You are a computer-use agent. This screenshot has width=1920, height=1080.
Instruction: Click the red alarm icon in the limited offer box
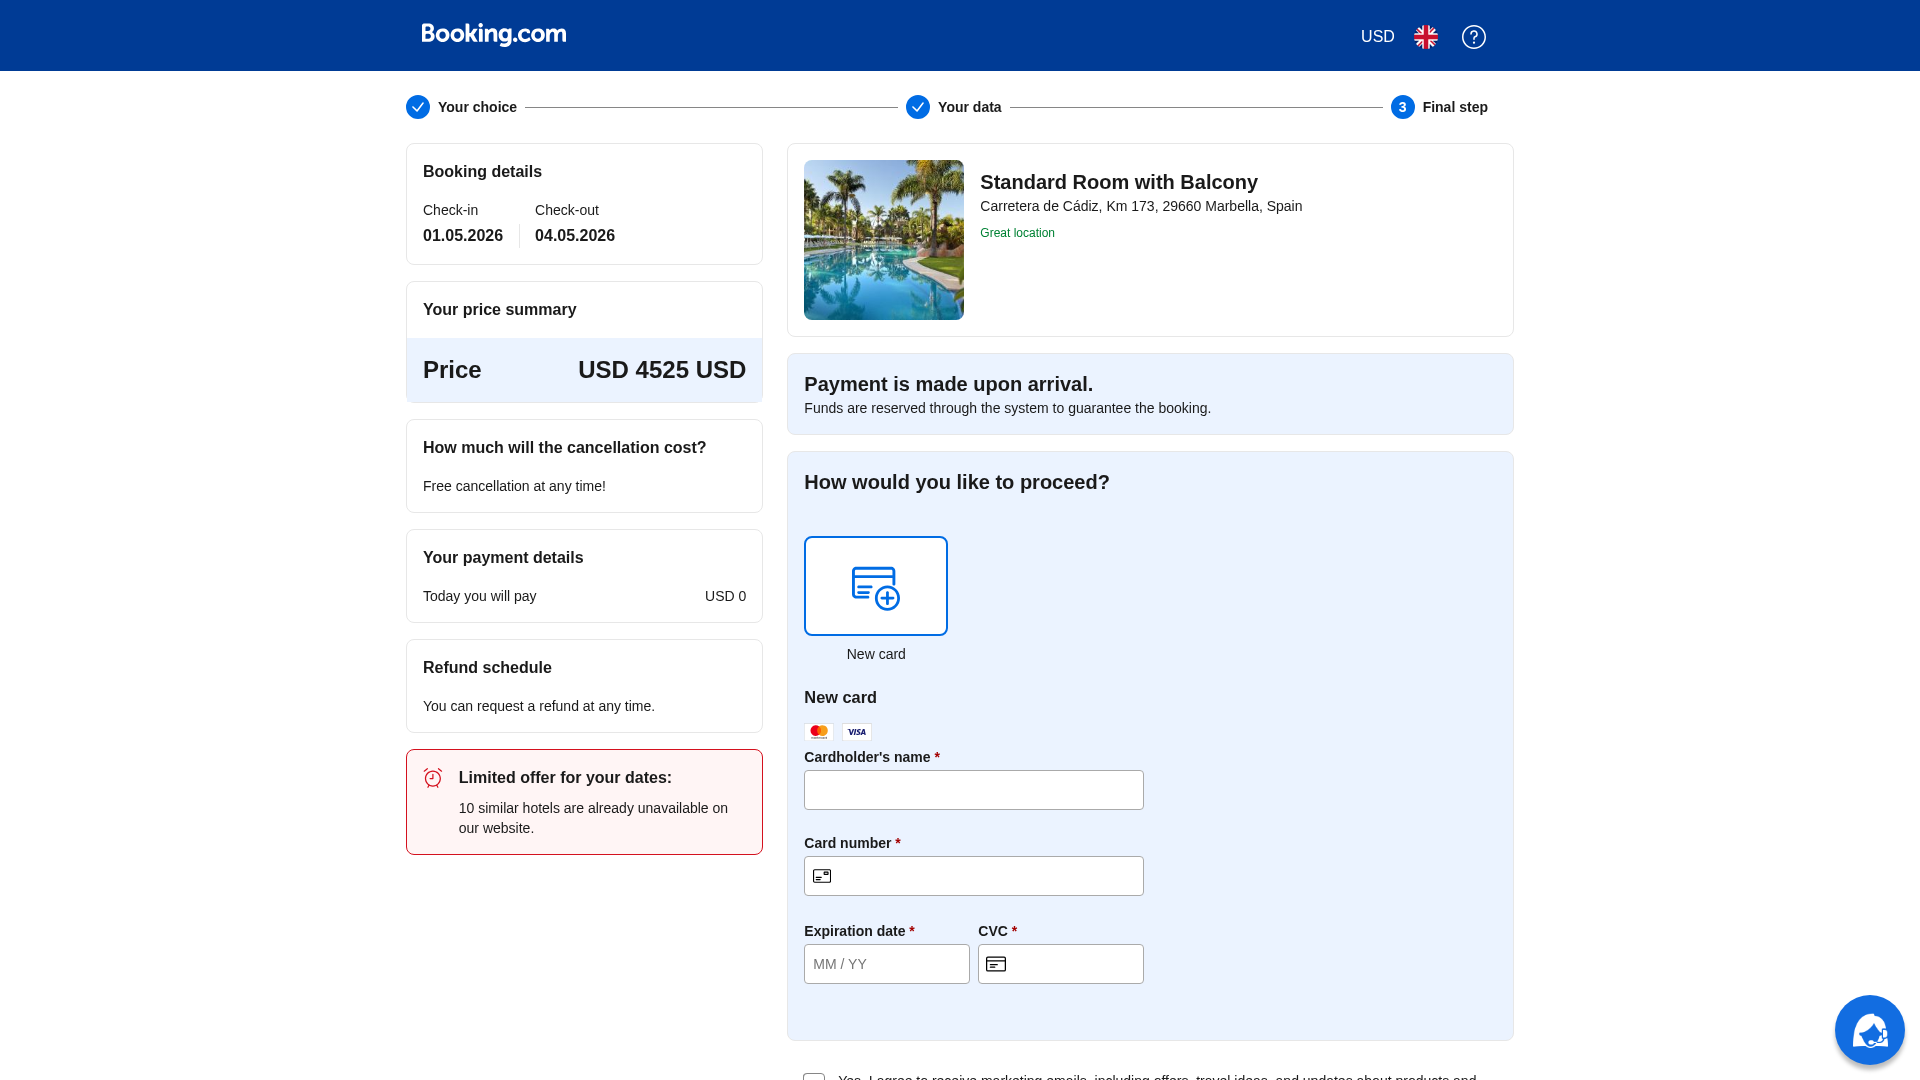(433, 777)
